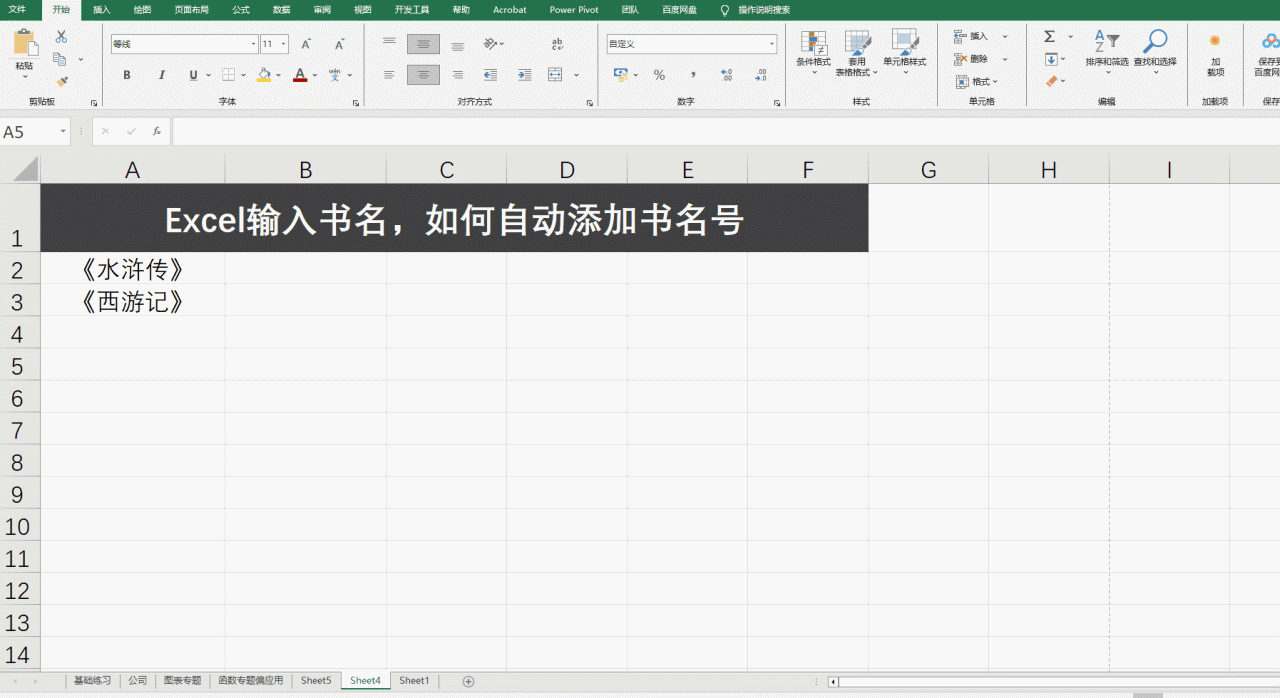
Task: Open the number format dropdown (自定义)
Action: (772, 44)
